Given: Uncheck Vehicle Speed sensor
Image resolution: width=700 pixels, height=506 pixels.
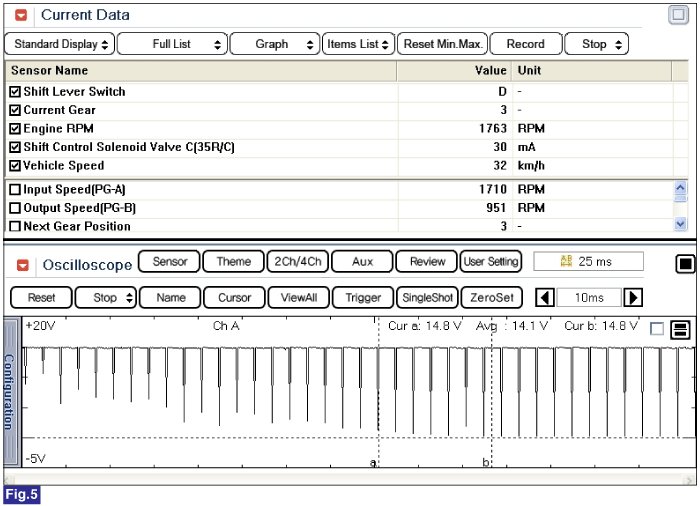Looking at the screenshot, I should (x=15, y=166).
